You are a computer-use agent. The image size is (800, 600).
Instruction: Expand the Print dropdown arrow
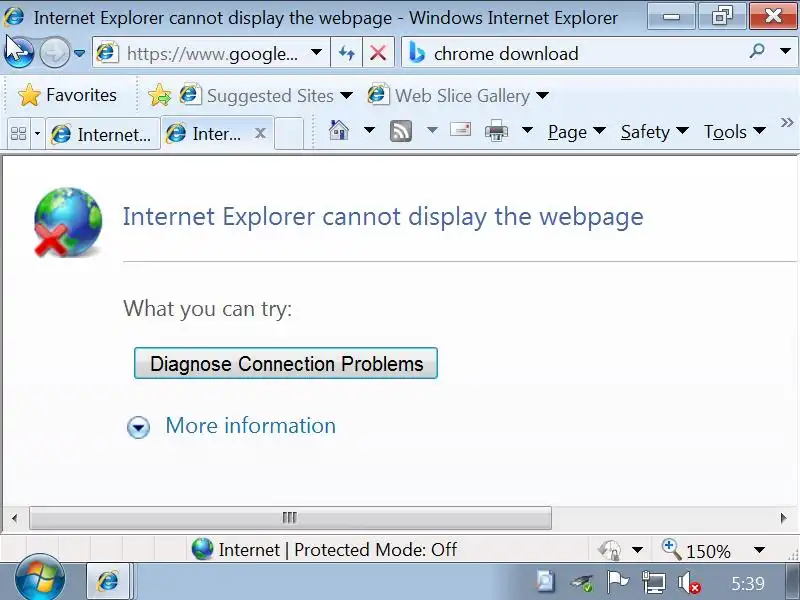tap(527, 131)
